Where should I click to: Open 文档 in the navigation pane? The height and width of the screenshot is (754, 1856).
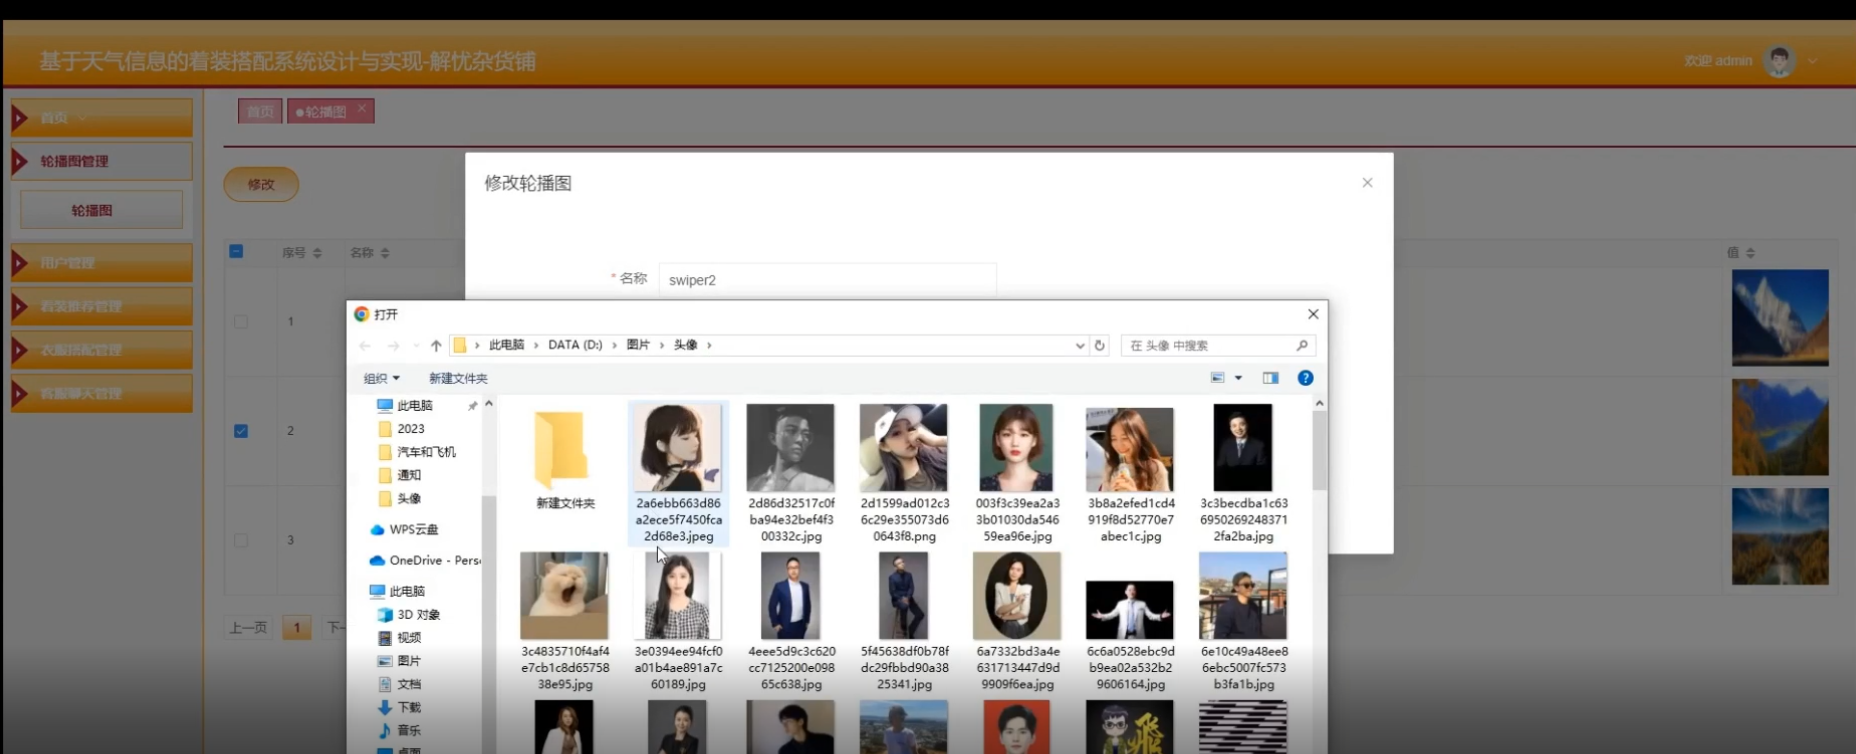point(400,684)
